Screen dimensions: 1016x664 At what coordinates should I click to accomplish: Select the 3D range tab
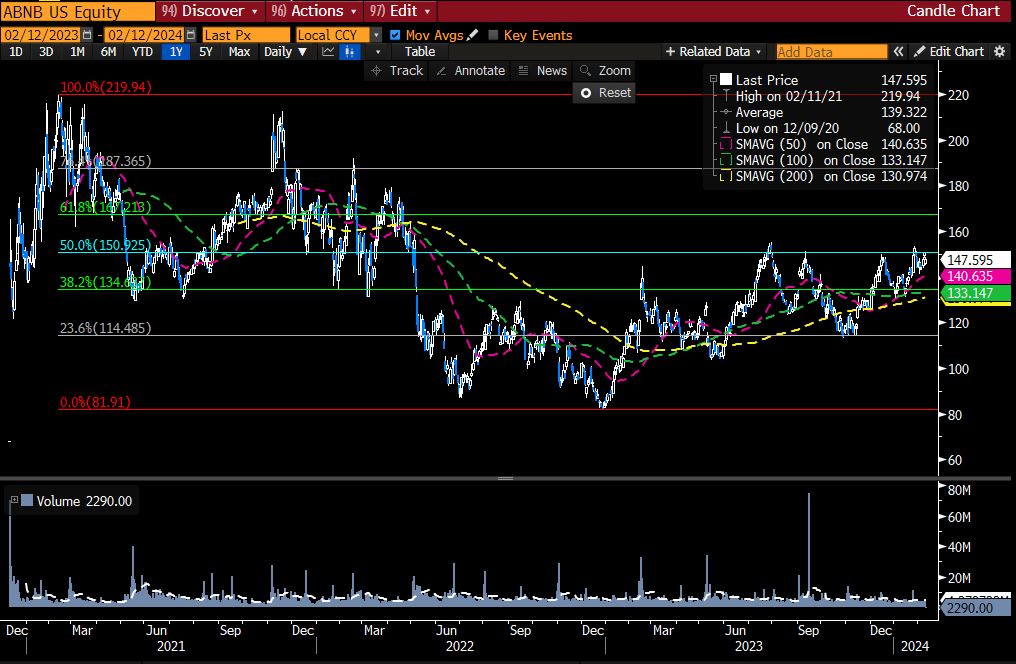point(46,52)
